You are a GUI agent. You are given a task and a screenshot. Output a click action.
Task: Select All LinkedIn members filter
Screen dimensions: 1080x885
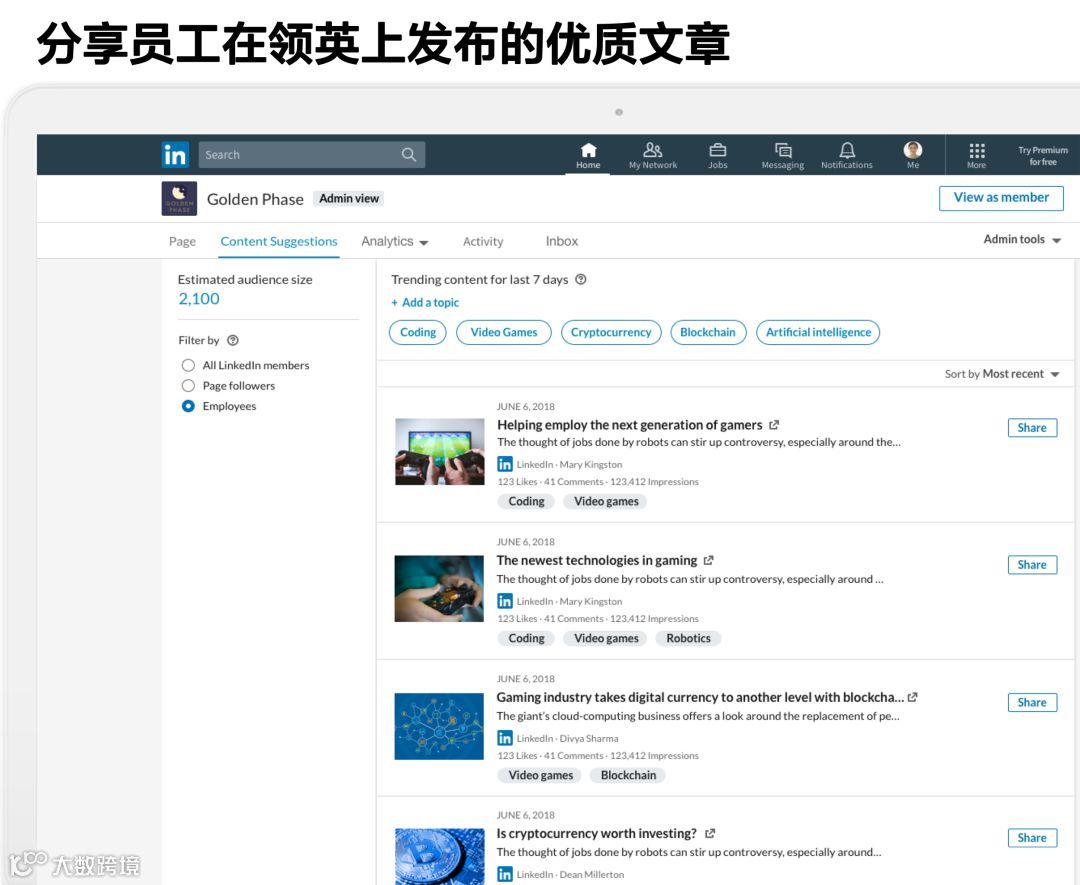[188, 365]
